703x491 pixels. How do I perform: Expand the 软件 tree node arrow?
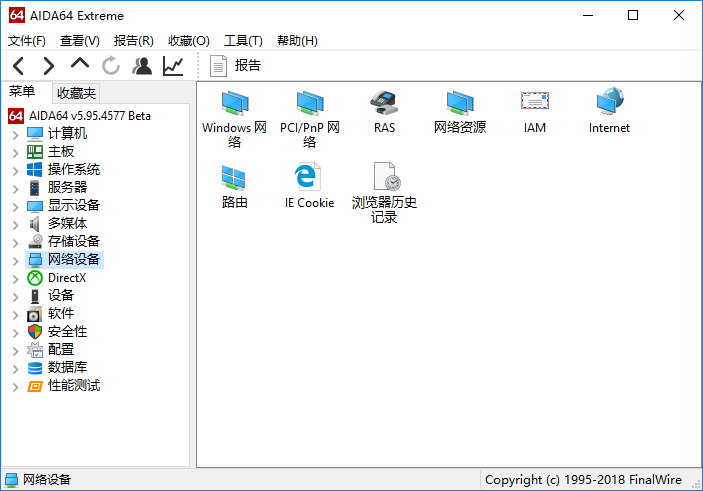(x=16, y=315)
